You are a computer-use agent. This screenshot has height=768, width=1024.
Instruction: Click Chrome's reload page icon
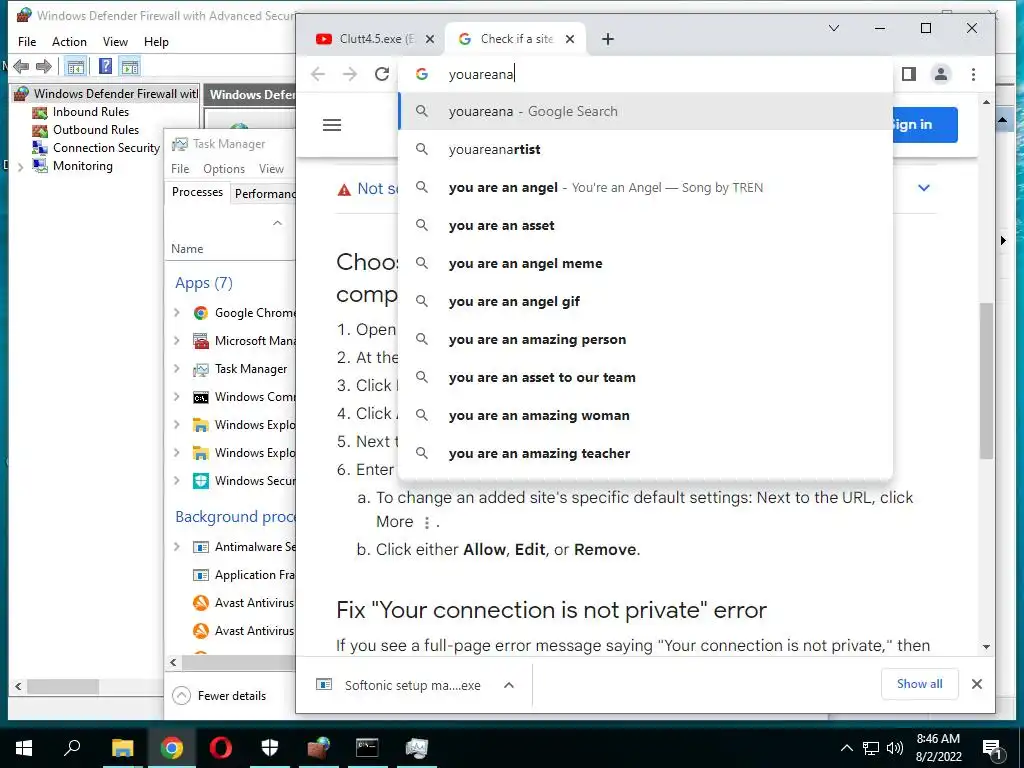tap(382, 74)
